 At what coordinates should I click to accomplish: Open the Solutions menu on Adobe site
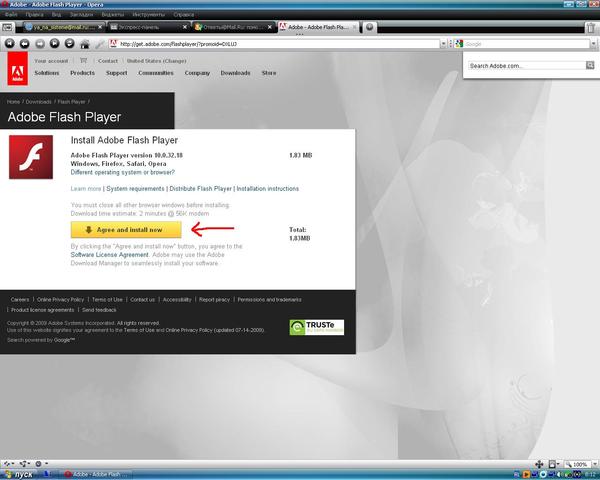point(47,73)
